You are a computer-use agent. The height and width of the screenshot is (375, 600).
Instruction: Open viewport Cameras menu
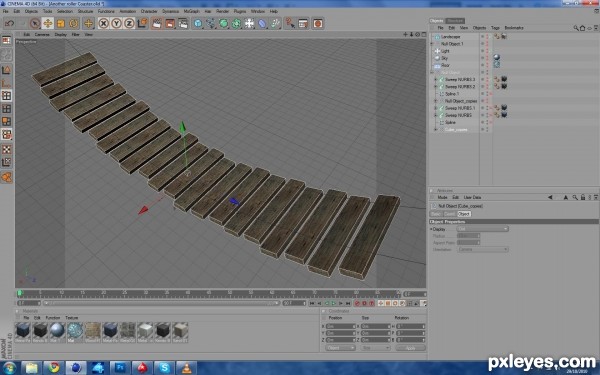[x=42, y=34]
